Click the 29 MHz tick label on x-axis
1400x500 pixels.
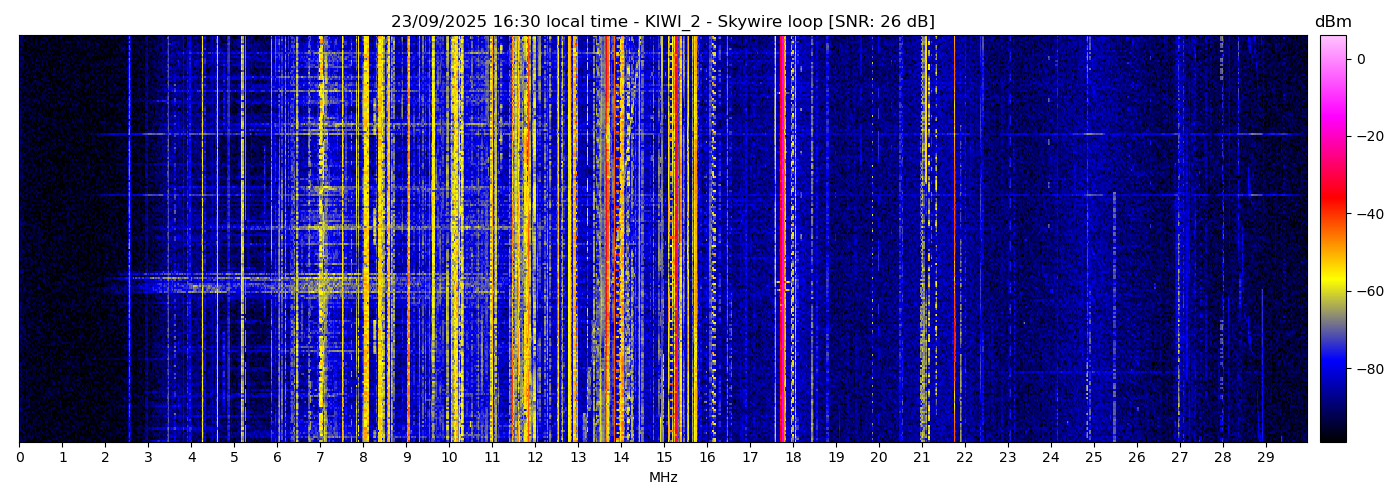click(1265, 458)
